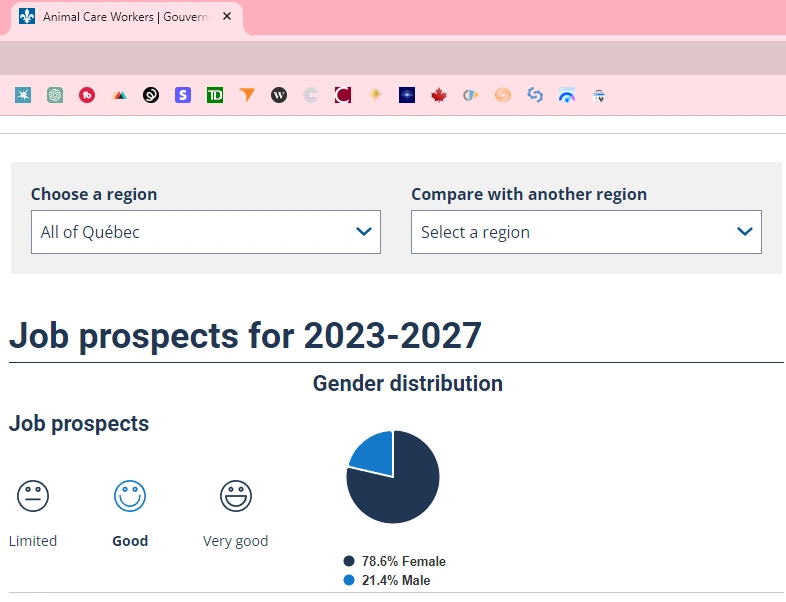Click the blue Male slice of pie chart

tap(374, 452)
